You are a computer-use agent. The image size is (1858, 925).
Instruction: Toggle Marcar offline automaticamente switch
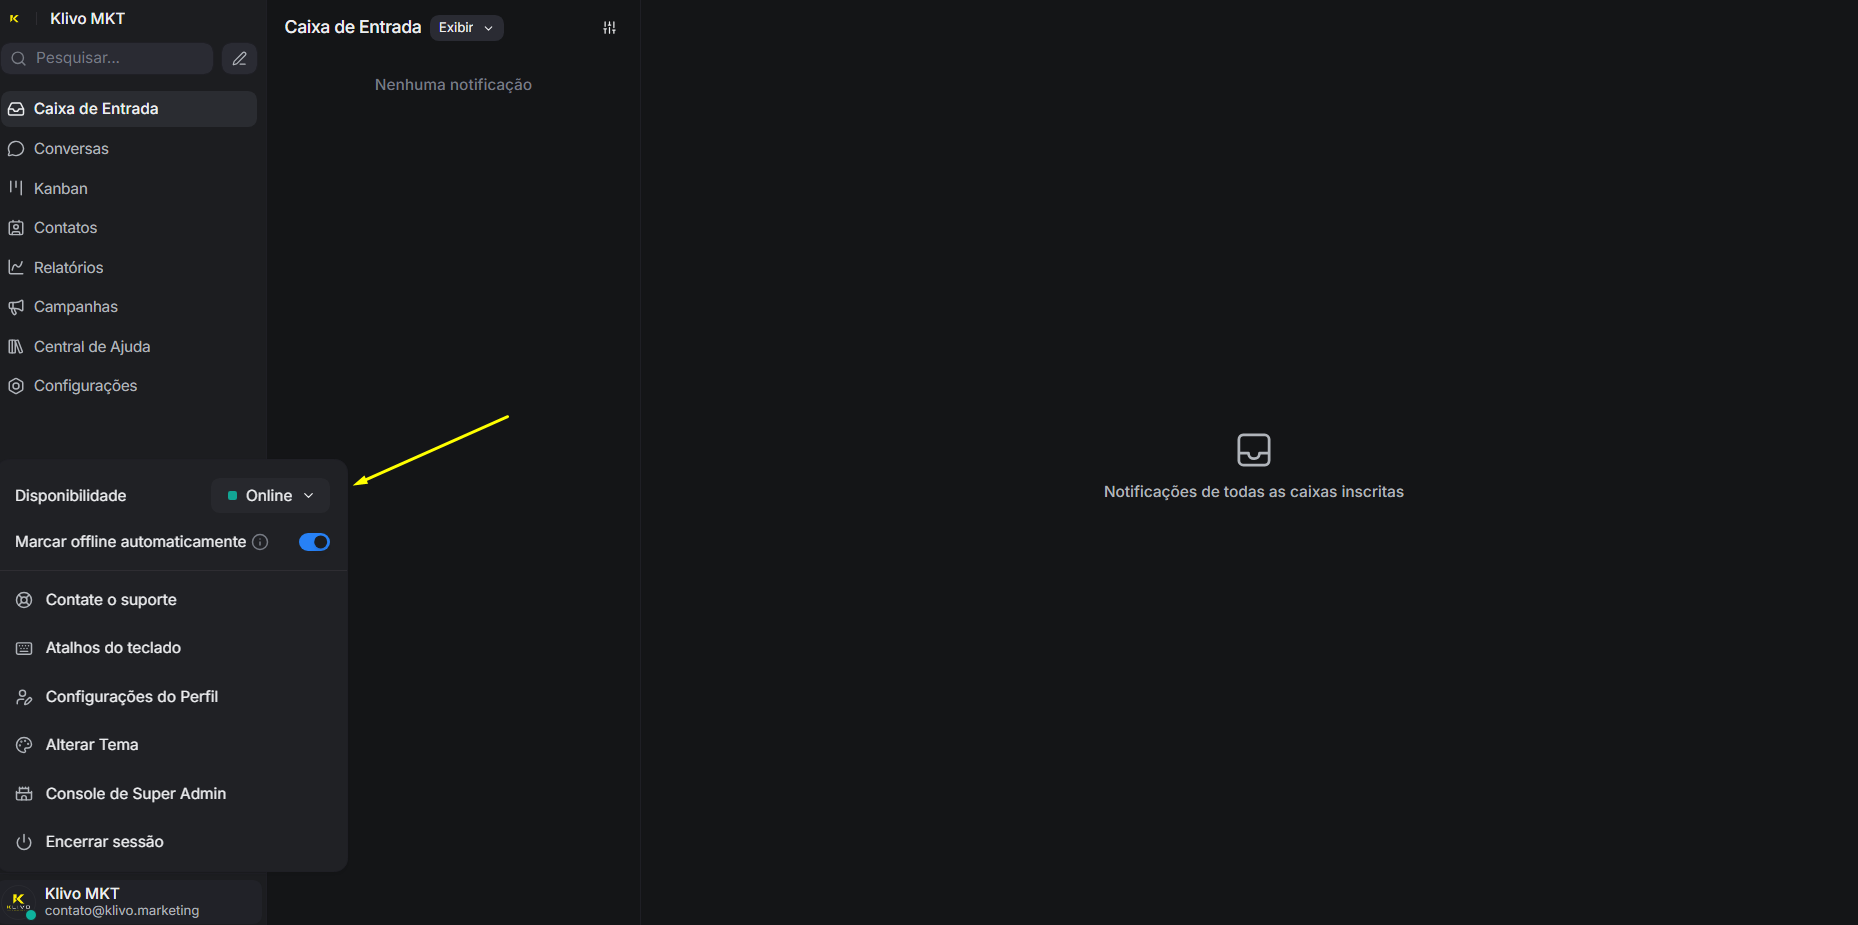pos(314,542)
